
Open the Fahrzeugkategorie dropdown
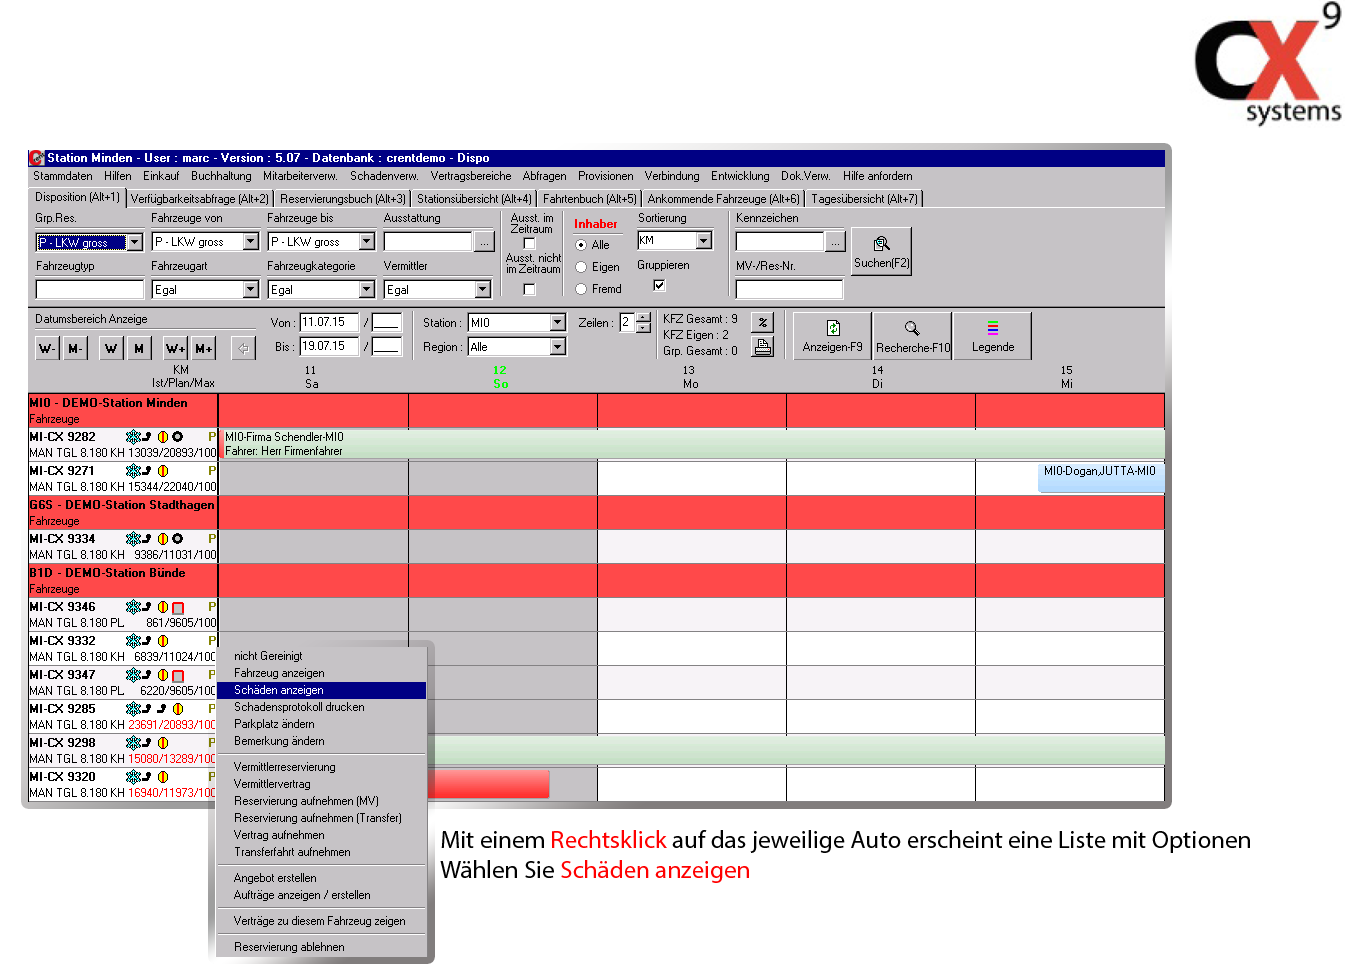(x=366, y=290)
